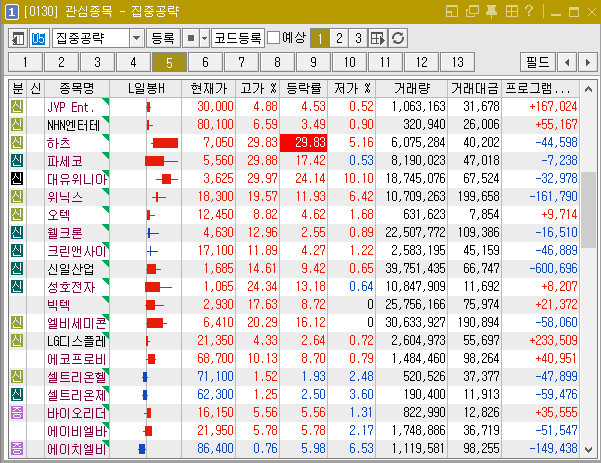601x463 pixels.
Task: Click the right arrow field scroll button
Action: tap(588, 62)
